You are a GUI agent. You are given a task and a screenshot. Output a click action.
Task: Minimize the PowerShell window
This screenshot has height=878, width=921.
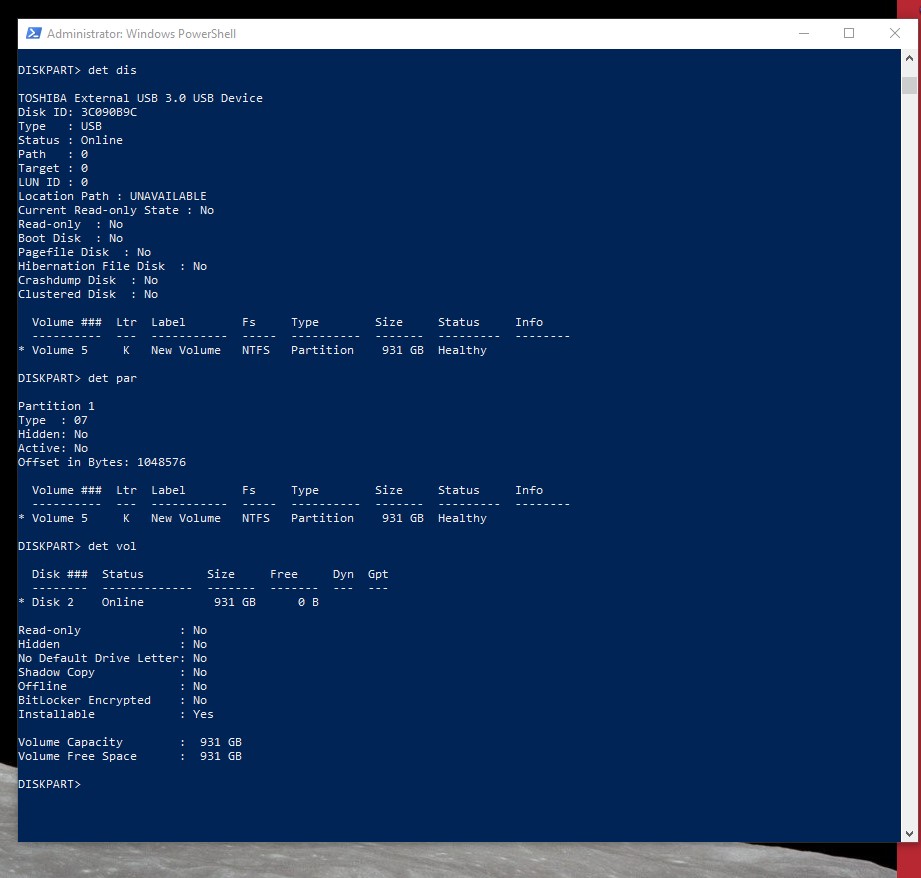803,34
